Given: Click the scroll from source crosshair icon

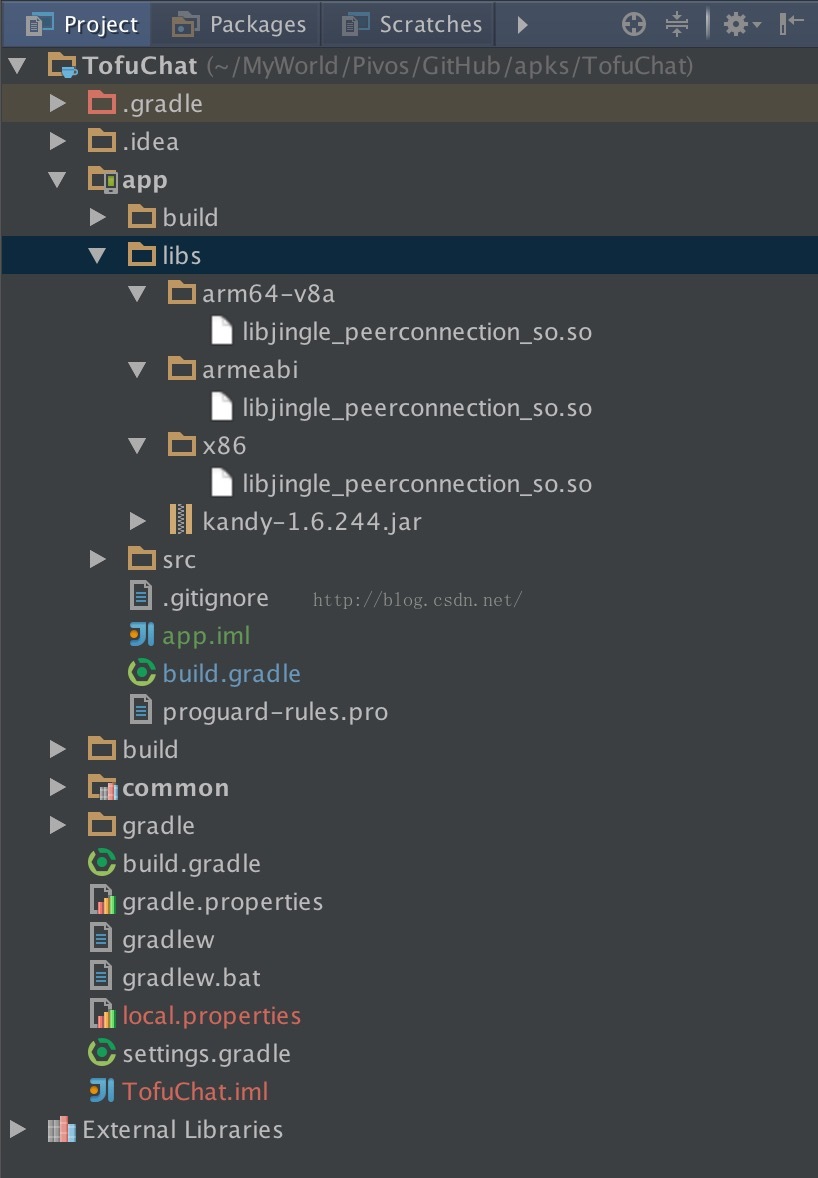Looking at the screenshot, I should click(x=634, y=24).
